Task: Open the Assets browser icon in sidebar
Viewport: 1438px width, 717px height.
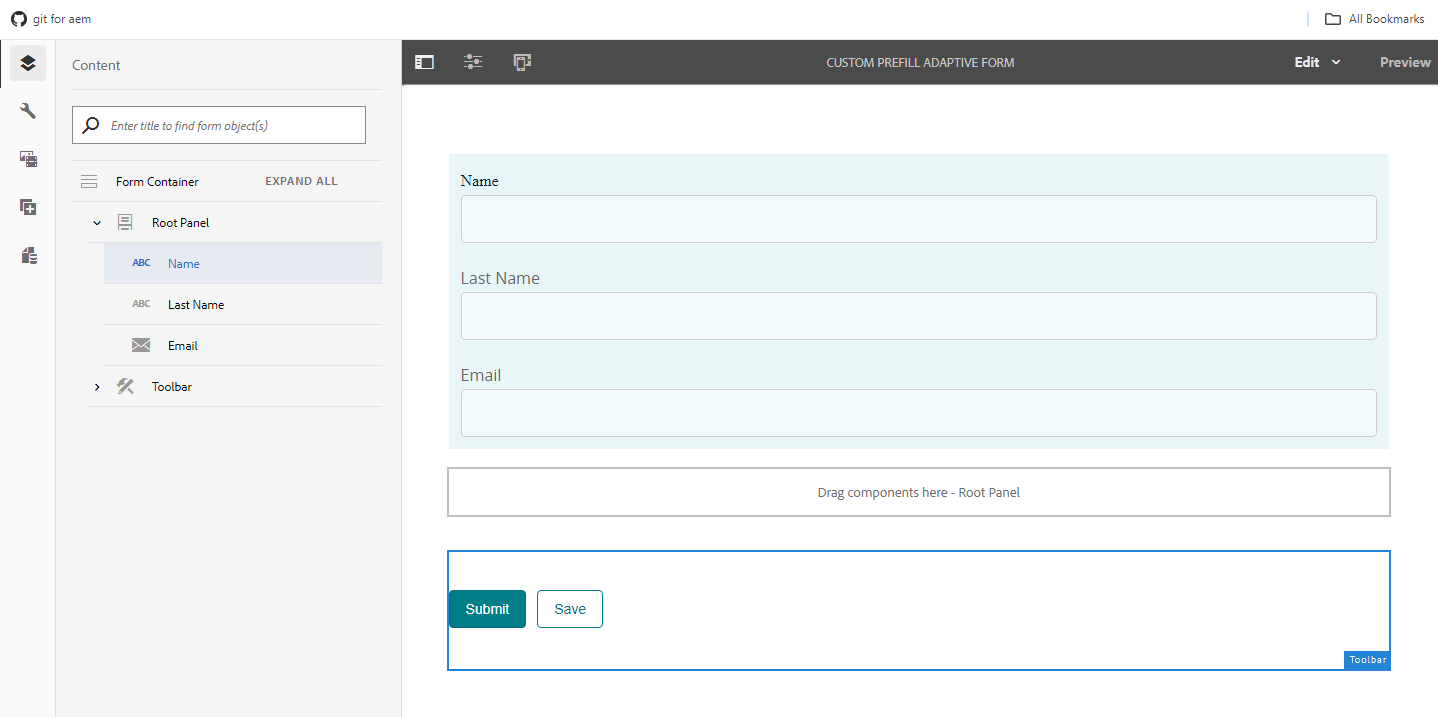Action: pos(28,159)
